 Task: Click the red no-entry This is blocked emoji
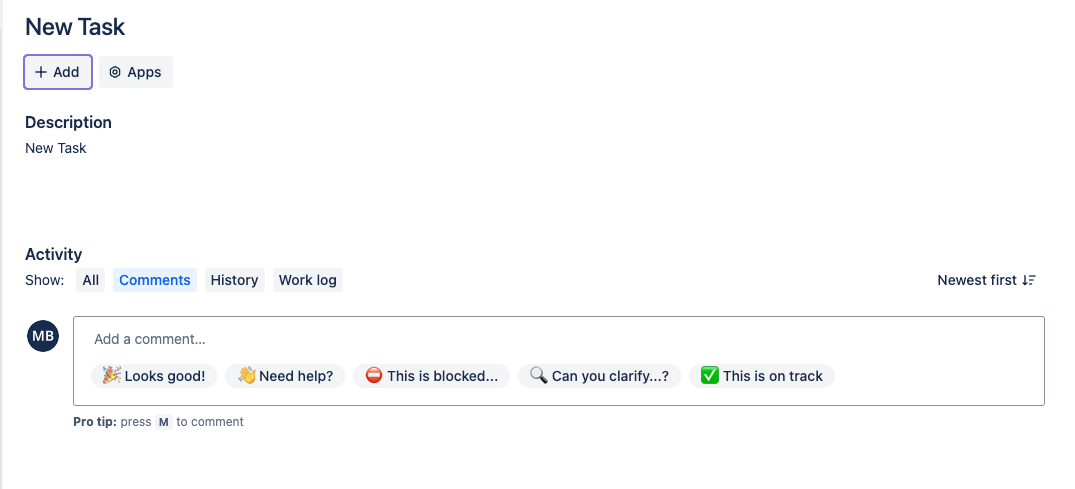374,376
